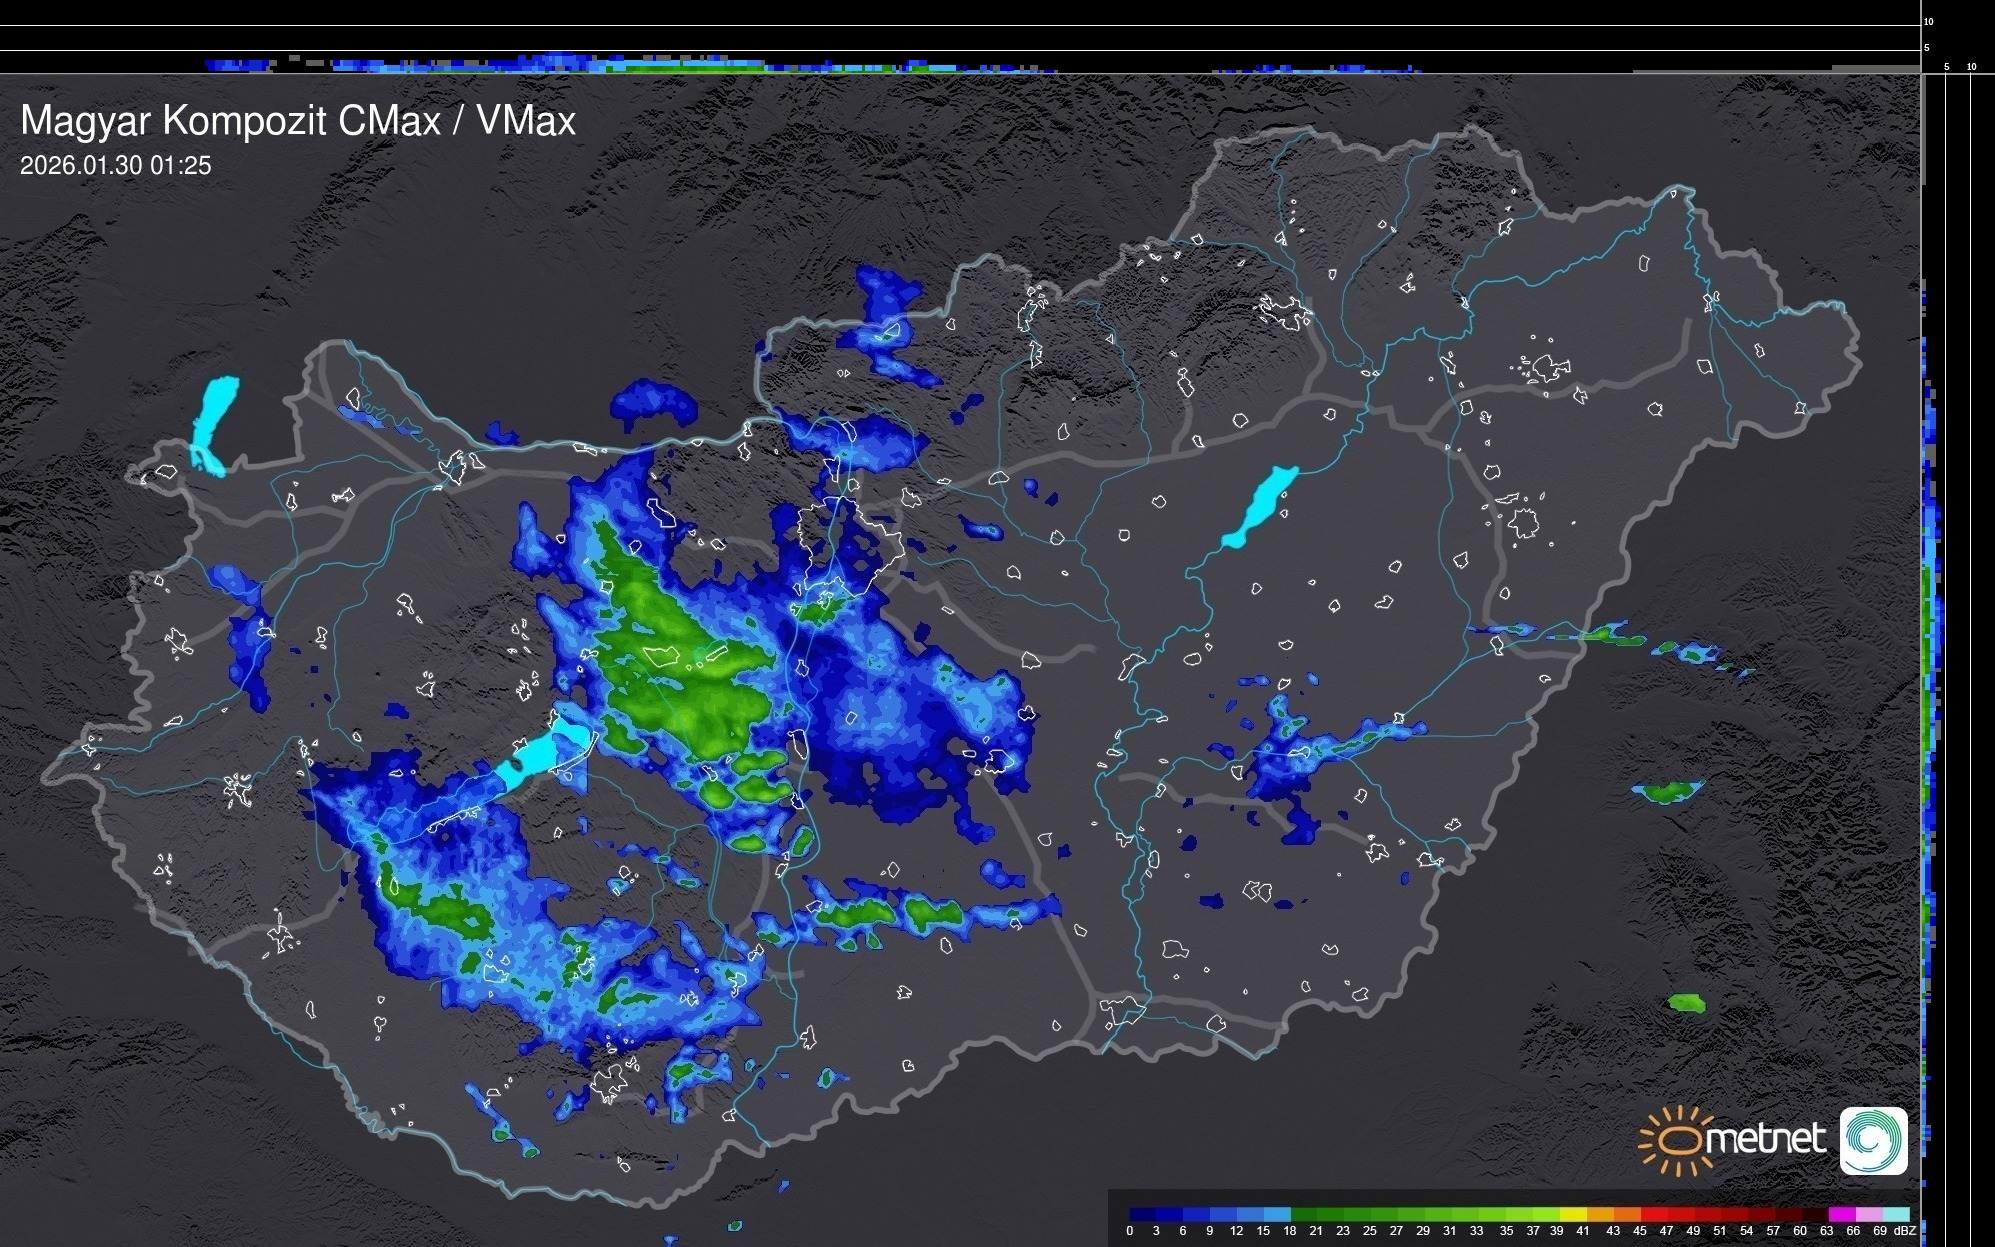Image resolution: width=1995 pixels, height=1247 pixels.
Task: Click the 2026.01.30 01:25 timestamp
Action: [116, 166]
